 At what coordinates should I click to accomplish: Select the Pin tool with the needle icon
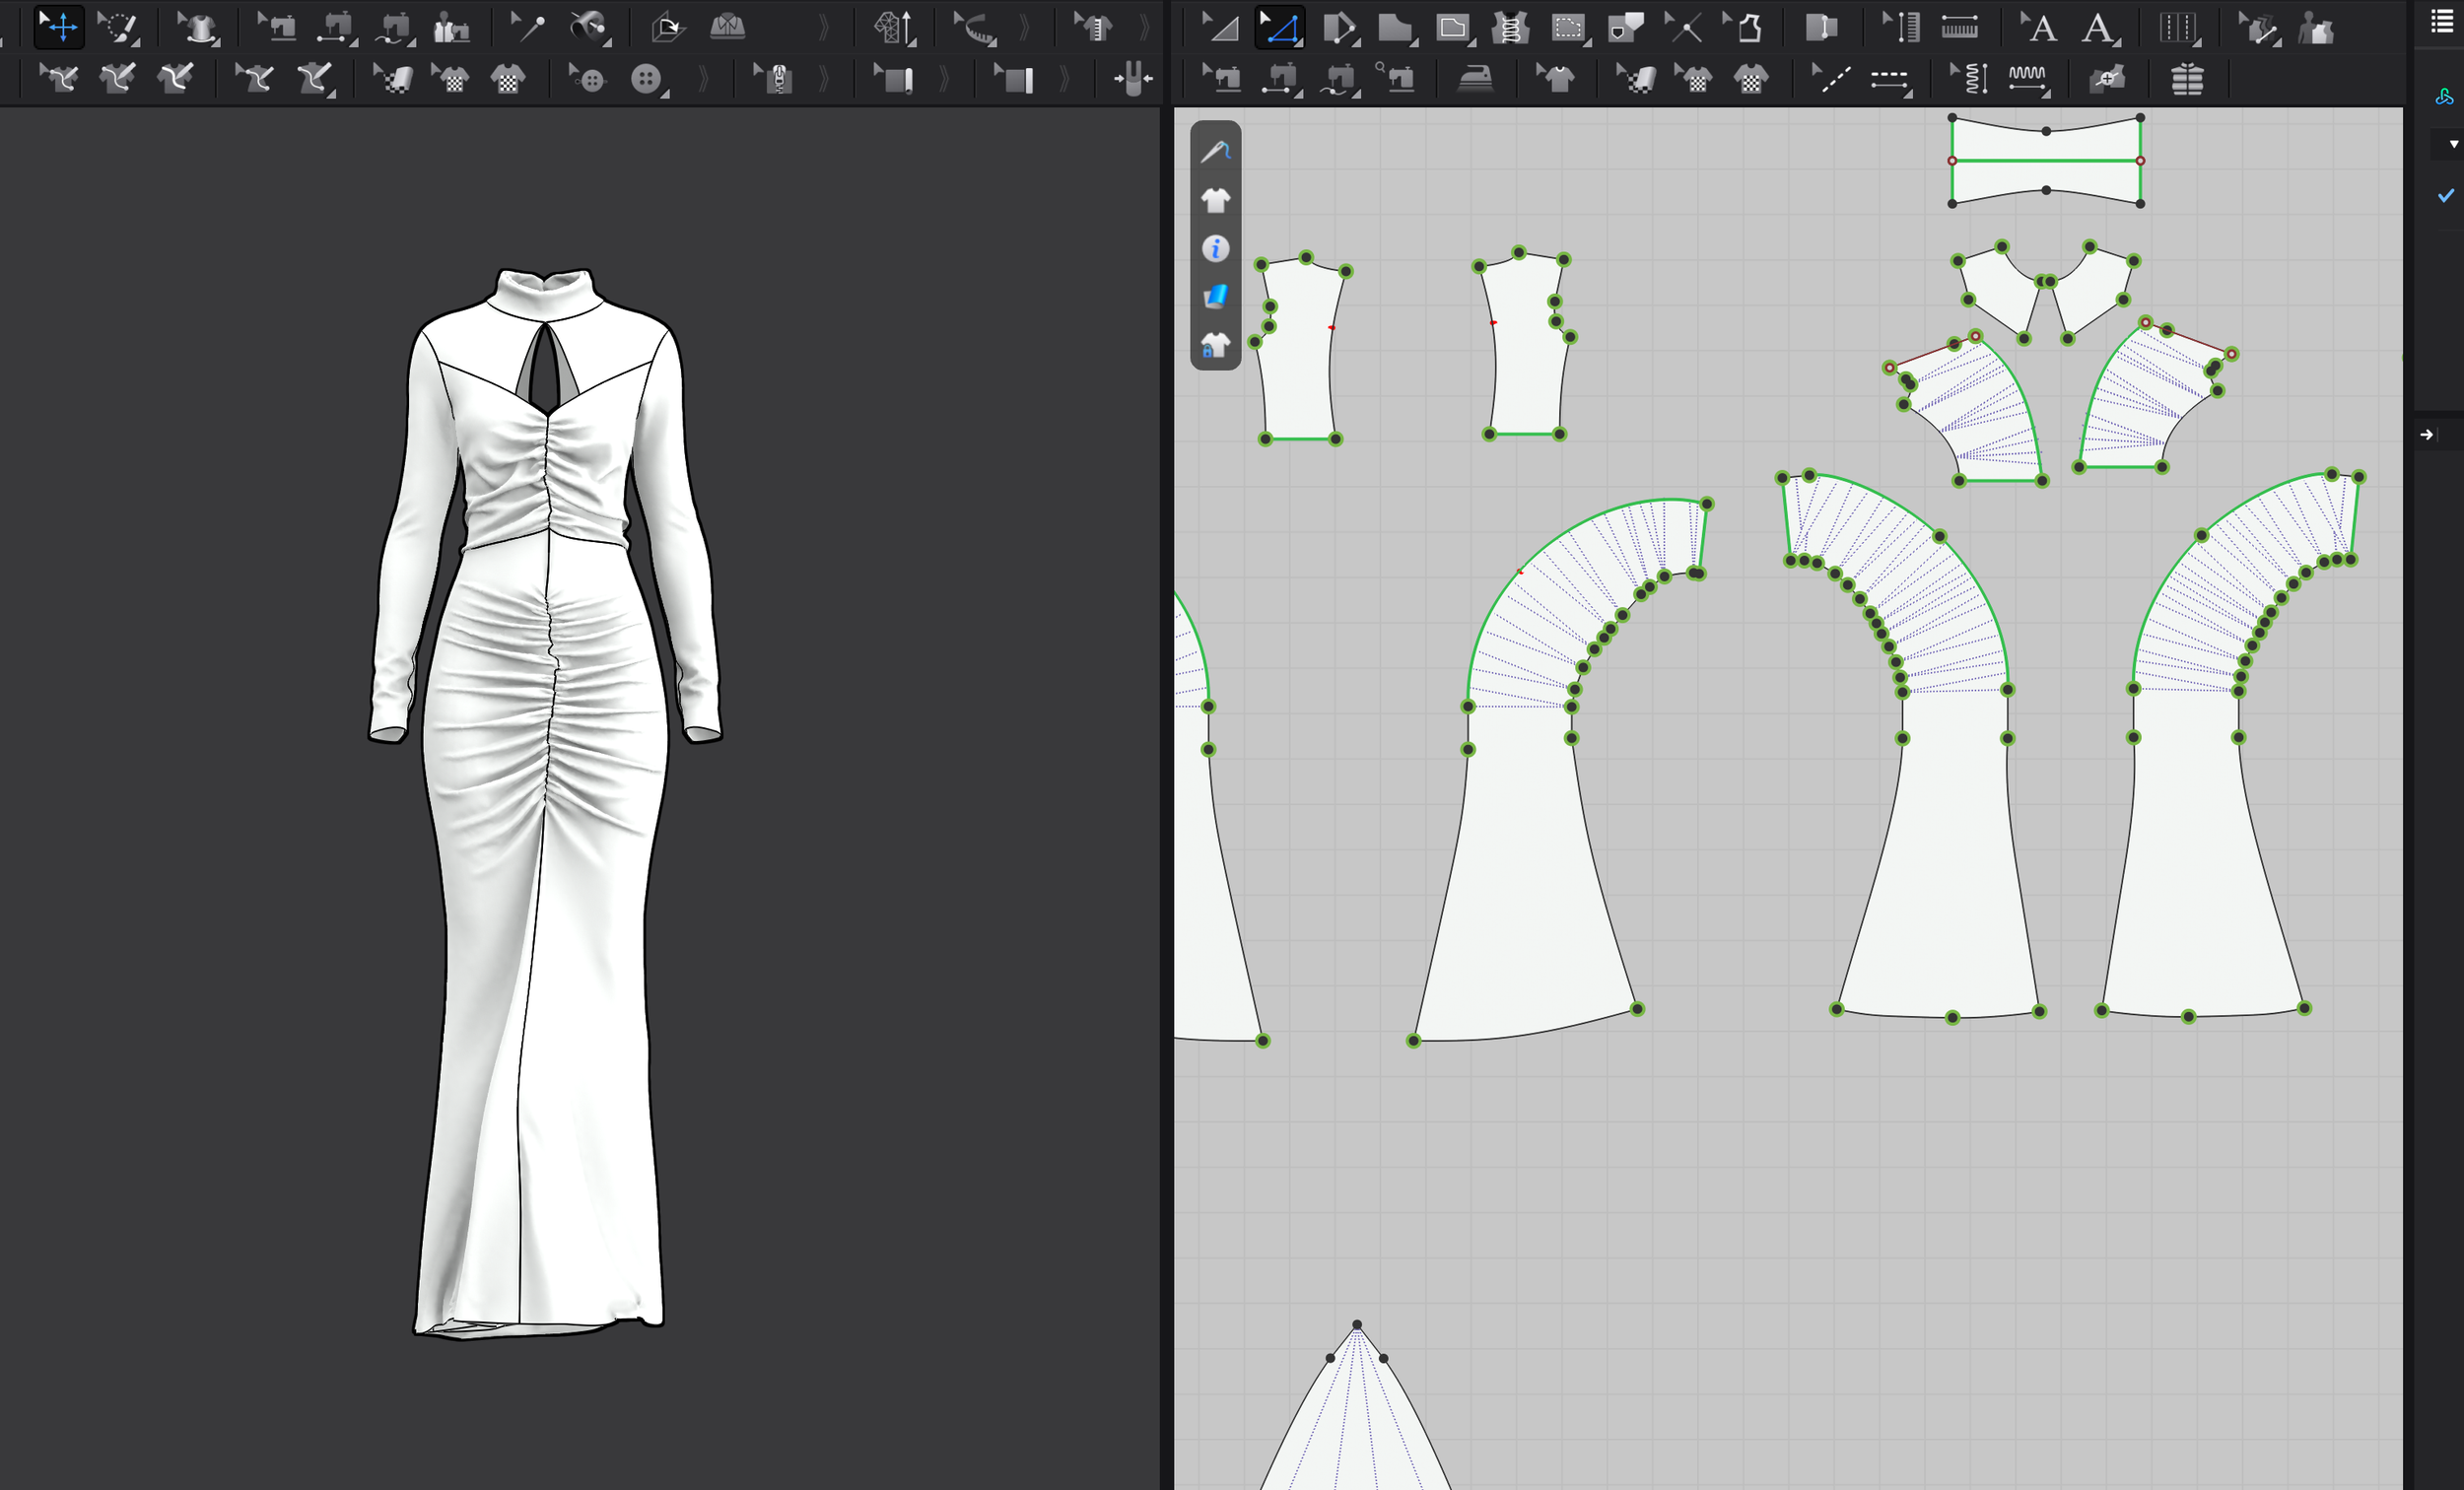point(527,27)
